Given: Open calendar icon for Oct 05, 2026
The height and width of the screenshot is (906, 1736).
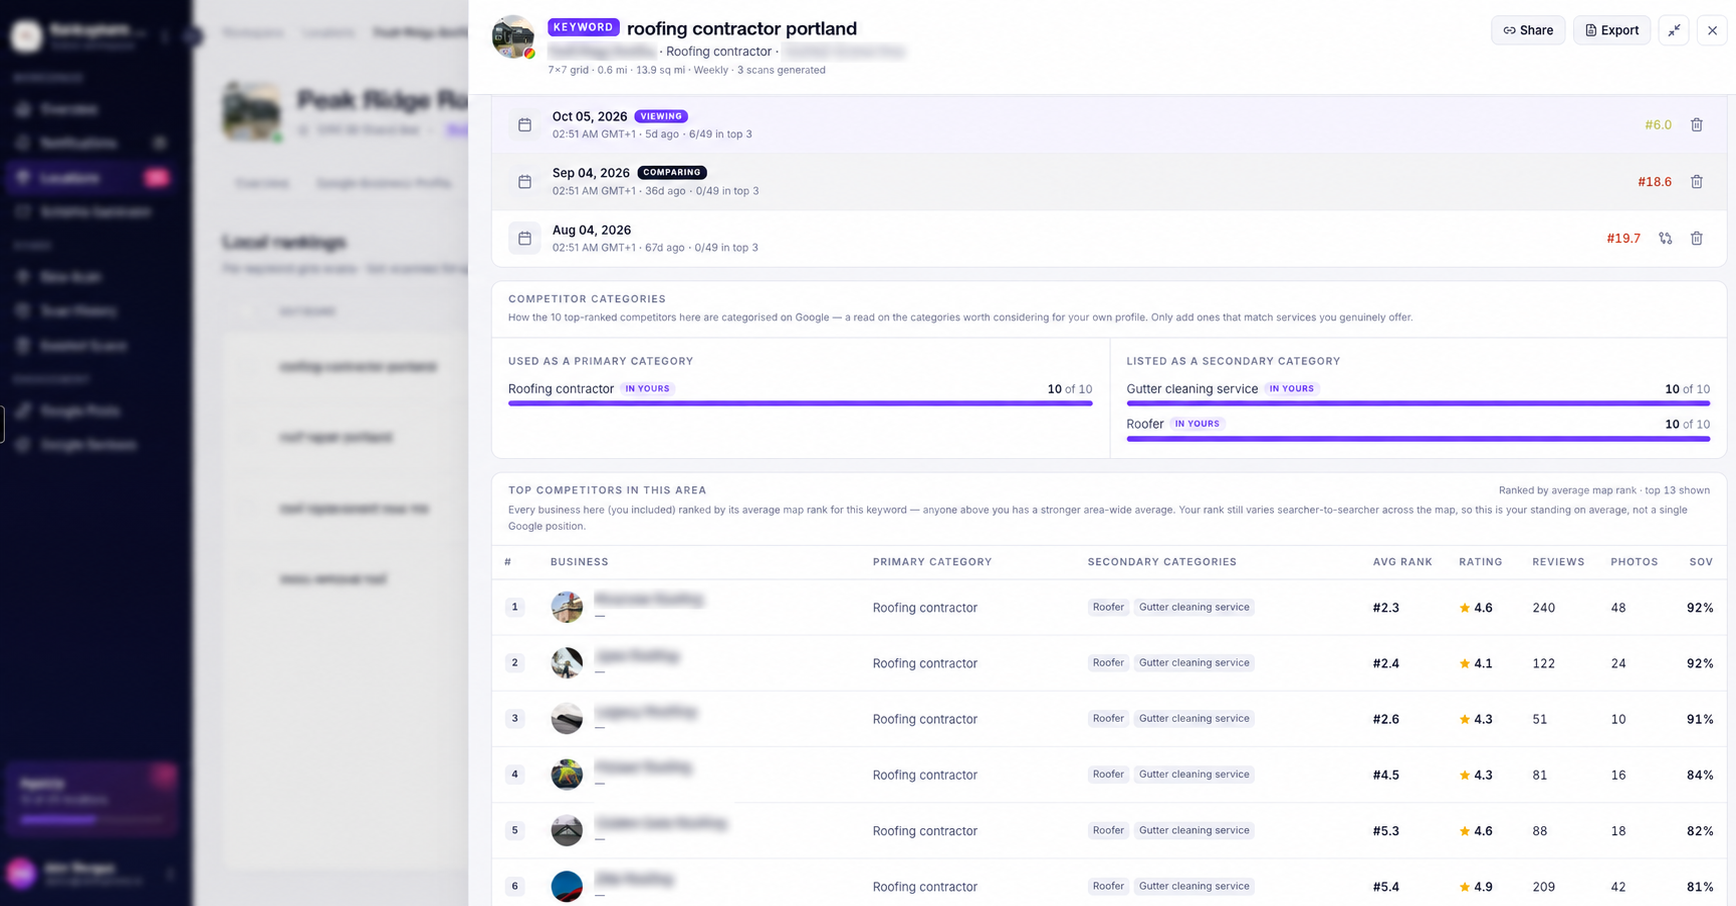Looking at the screenshot, I should 524,125.
